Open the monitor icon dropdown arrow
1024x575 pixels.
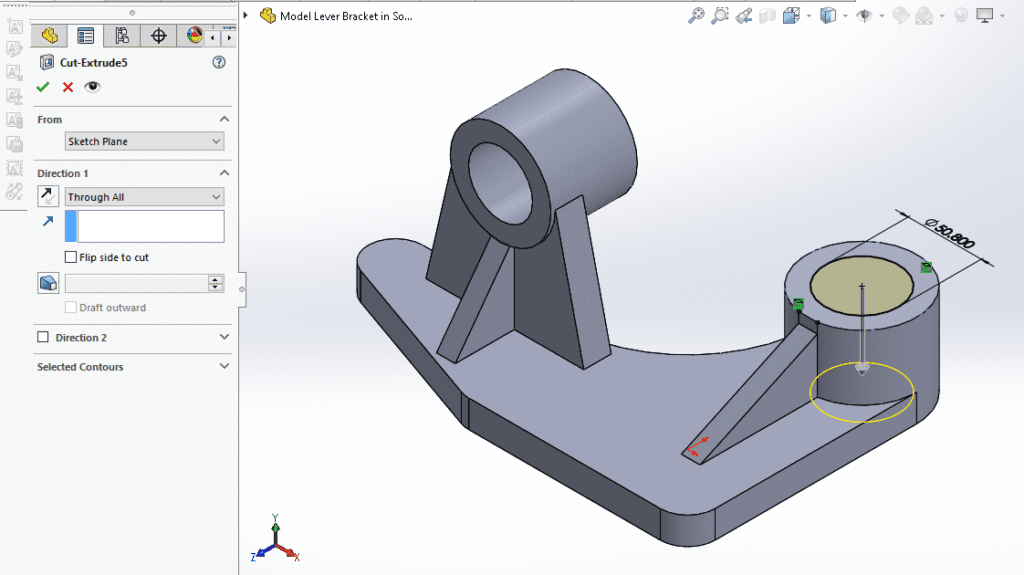pyautogui.click(x=1002, y=16)
